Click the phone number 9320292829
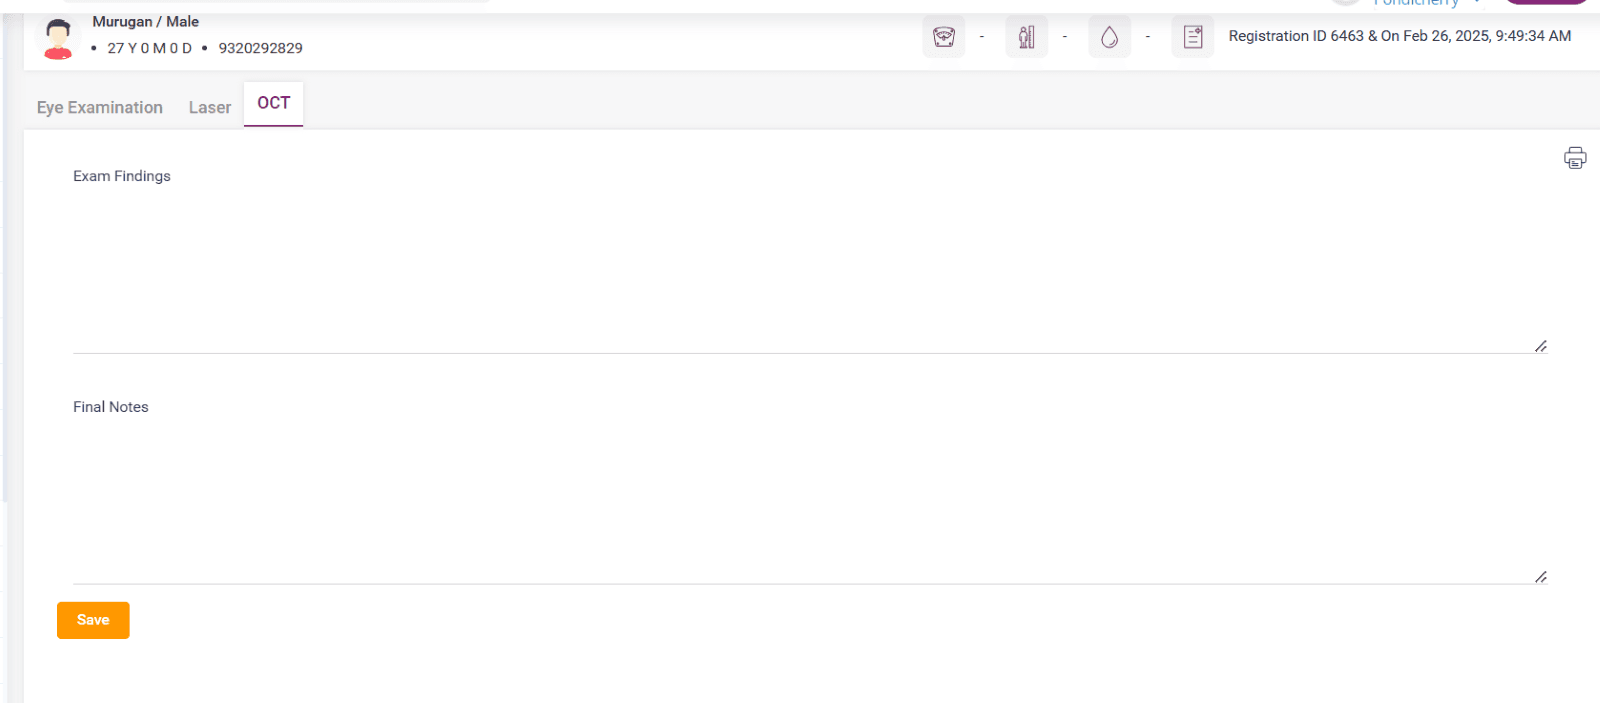This screenshot has width=1600, height=703. (260, 48)
